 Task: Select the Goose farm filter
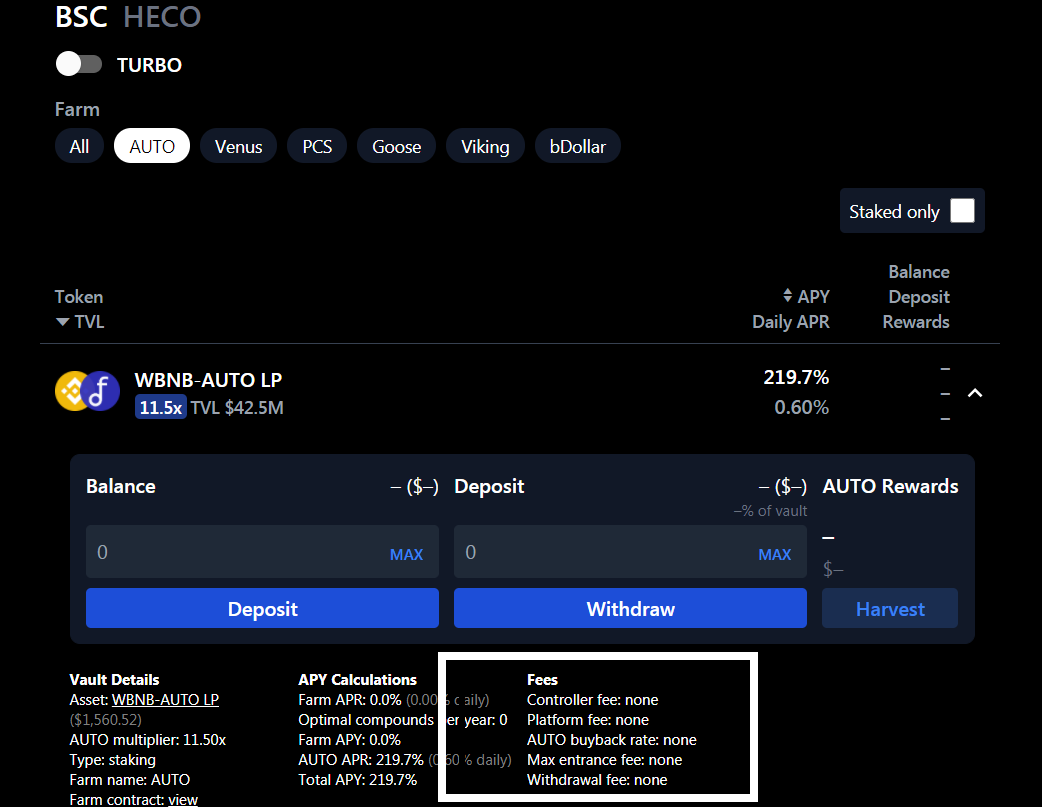(x=397, y=146)
